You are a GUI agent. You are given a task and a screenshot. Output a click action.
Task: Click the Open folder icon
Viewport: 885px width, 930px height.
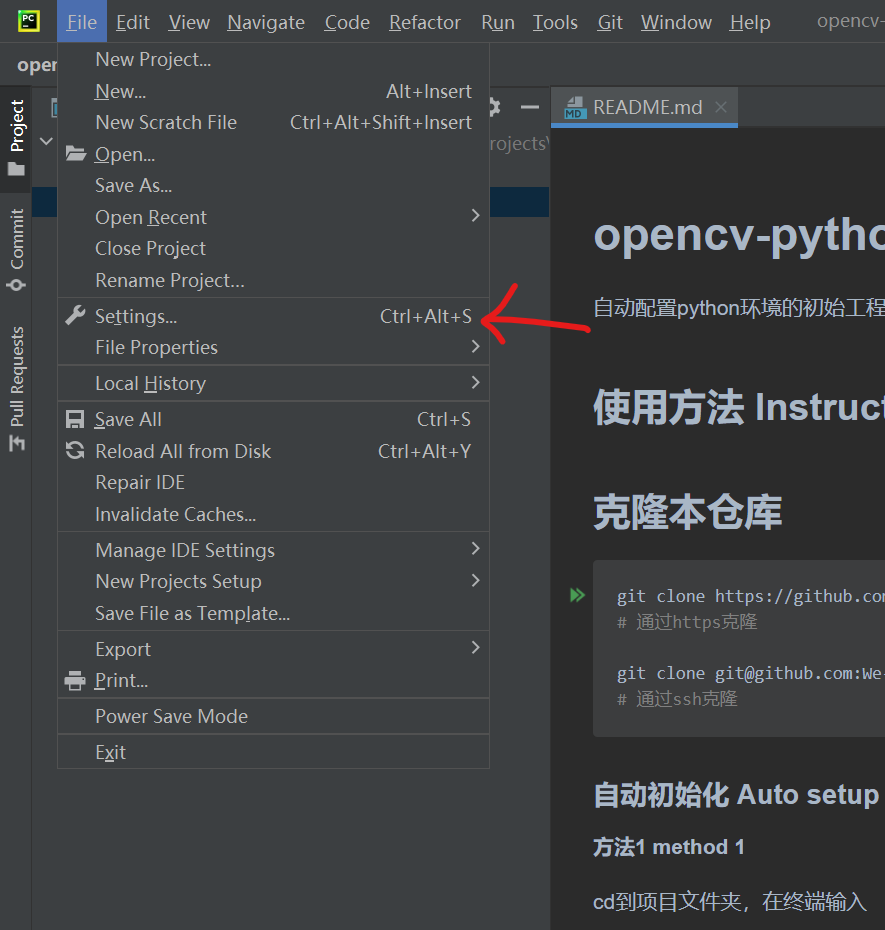click(75, 154)
